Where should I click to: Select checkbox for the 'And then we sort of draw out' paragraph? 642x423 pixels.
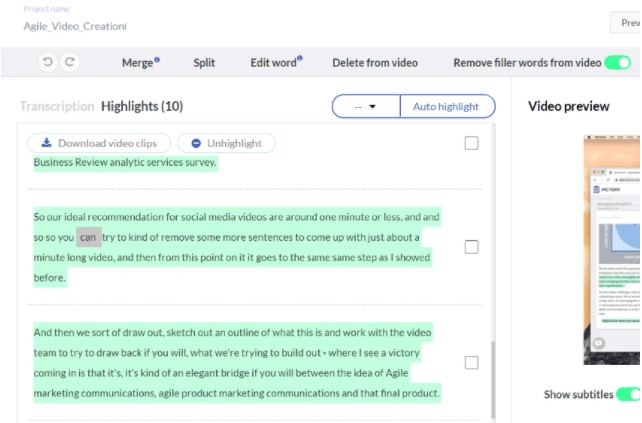click(x=471, y=362)
